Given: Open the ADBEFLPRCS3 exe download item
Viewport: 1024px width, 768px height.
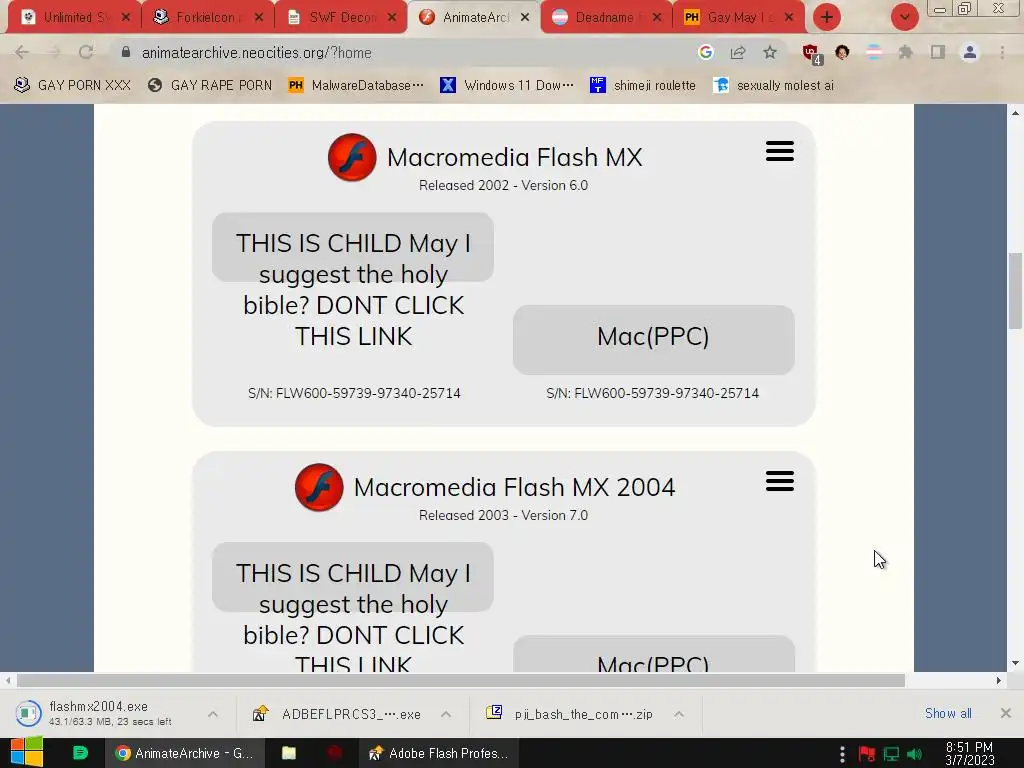Looking at the screenshot, I should click(339, 714).
